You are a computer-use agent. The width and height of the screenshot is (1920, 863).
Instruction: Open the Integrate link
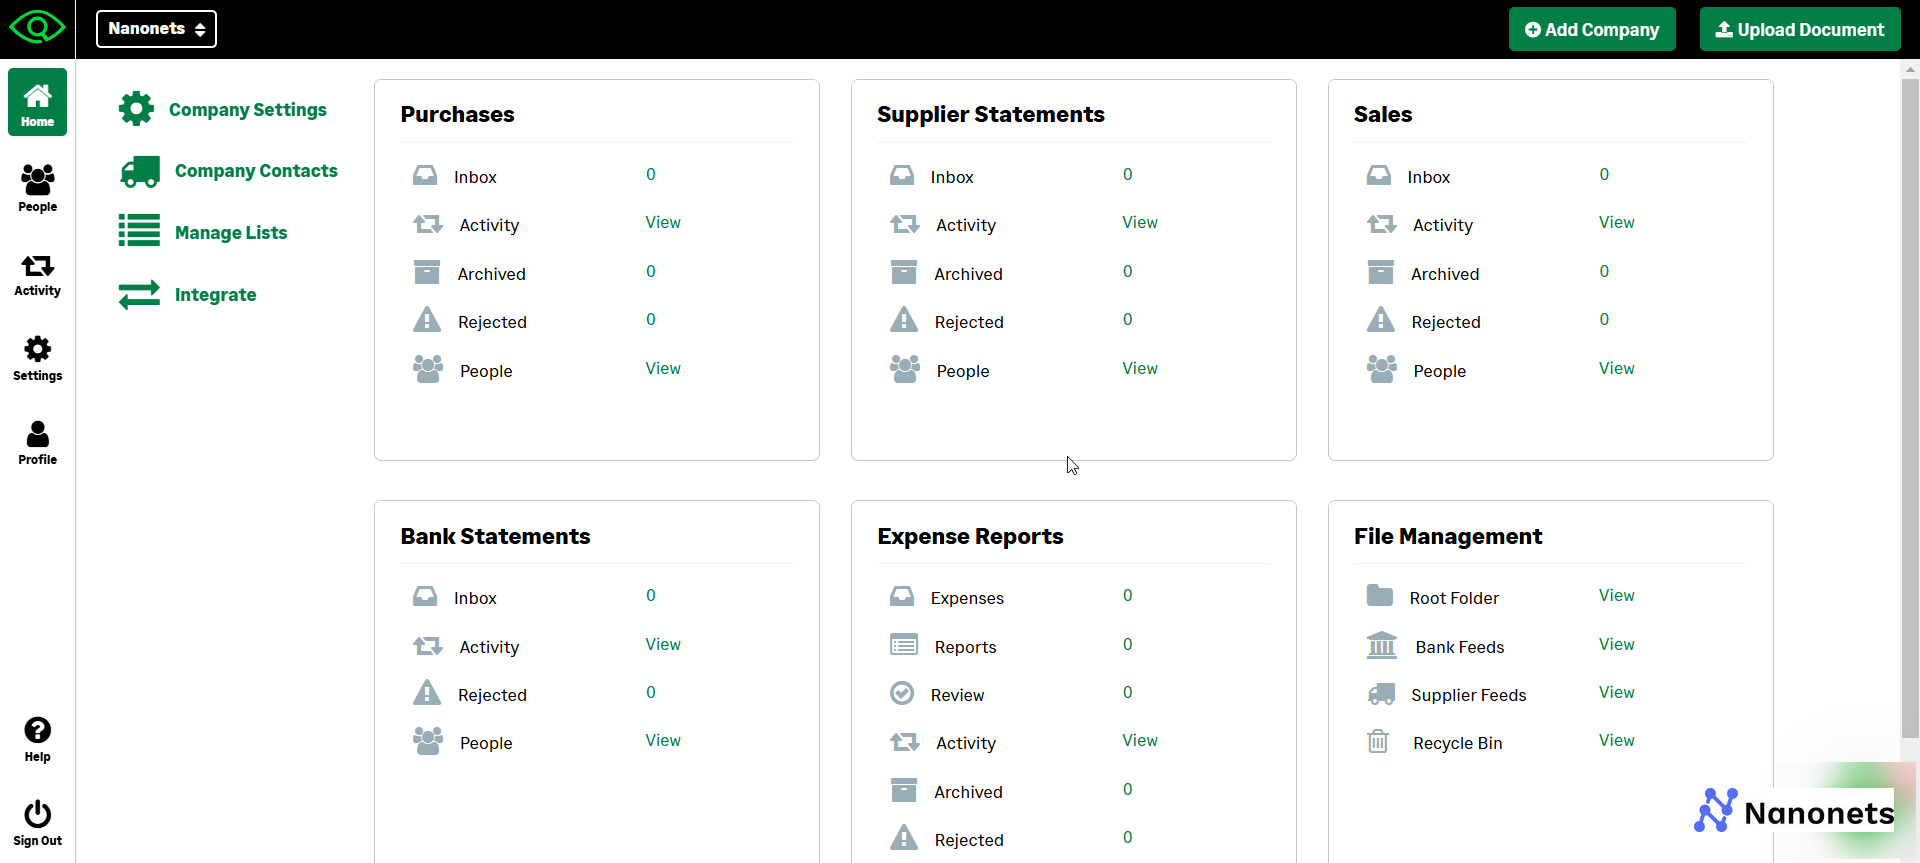187,294
